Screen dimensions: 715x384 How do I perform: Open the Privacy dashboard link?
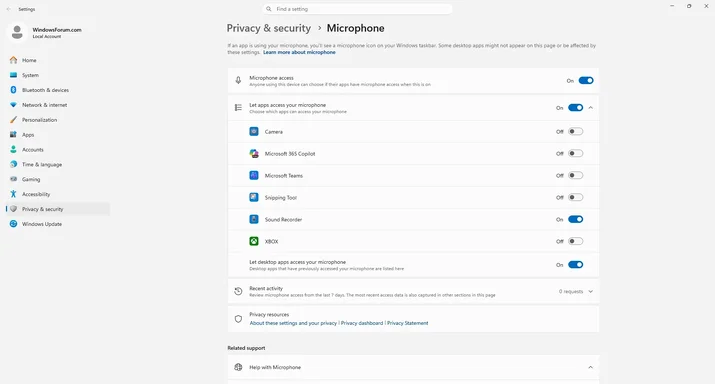coord(362,323)
